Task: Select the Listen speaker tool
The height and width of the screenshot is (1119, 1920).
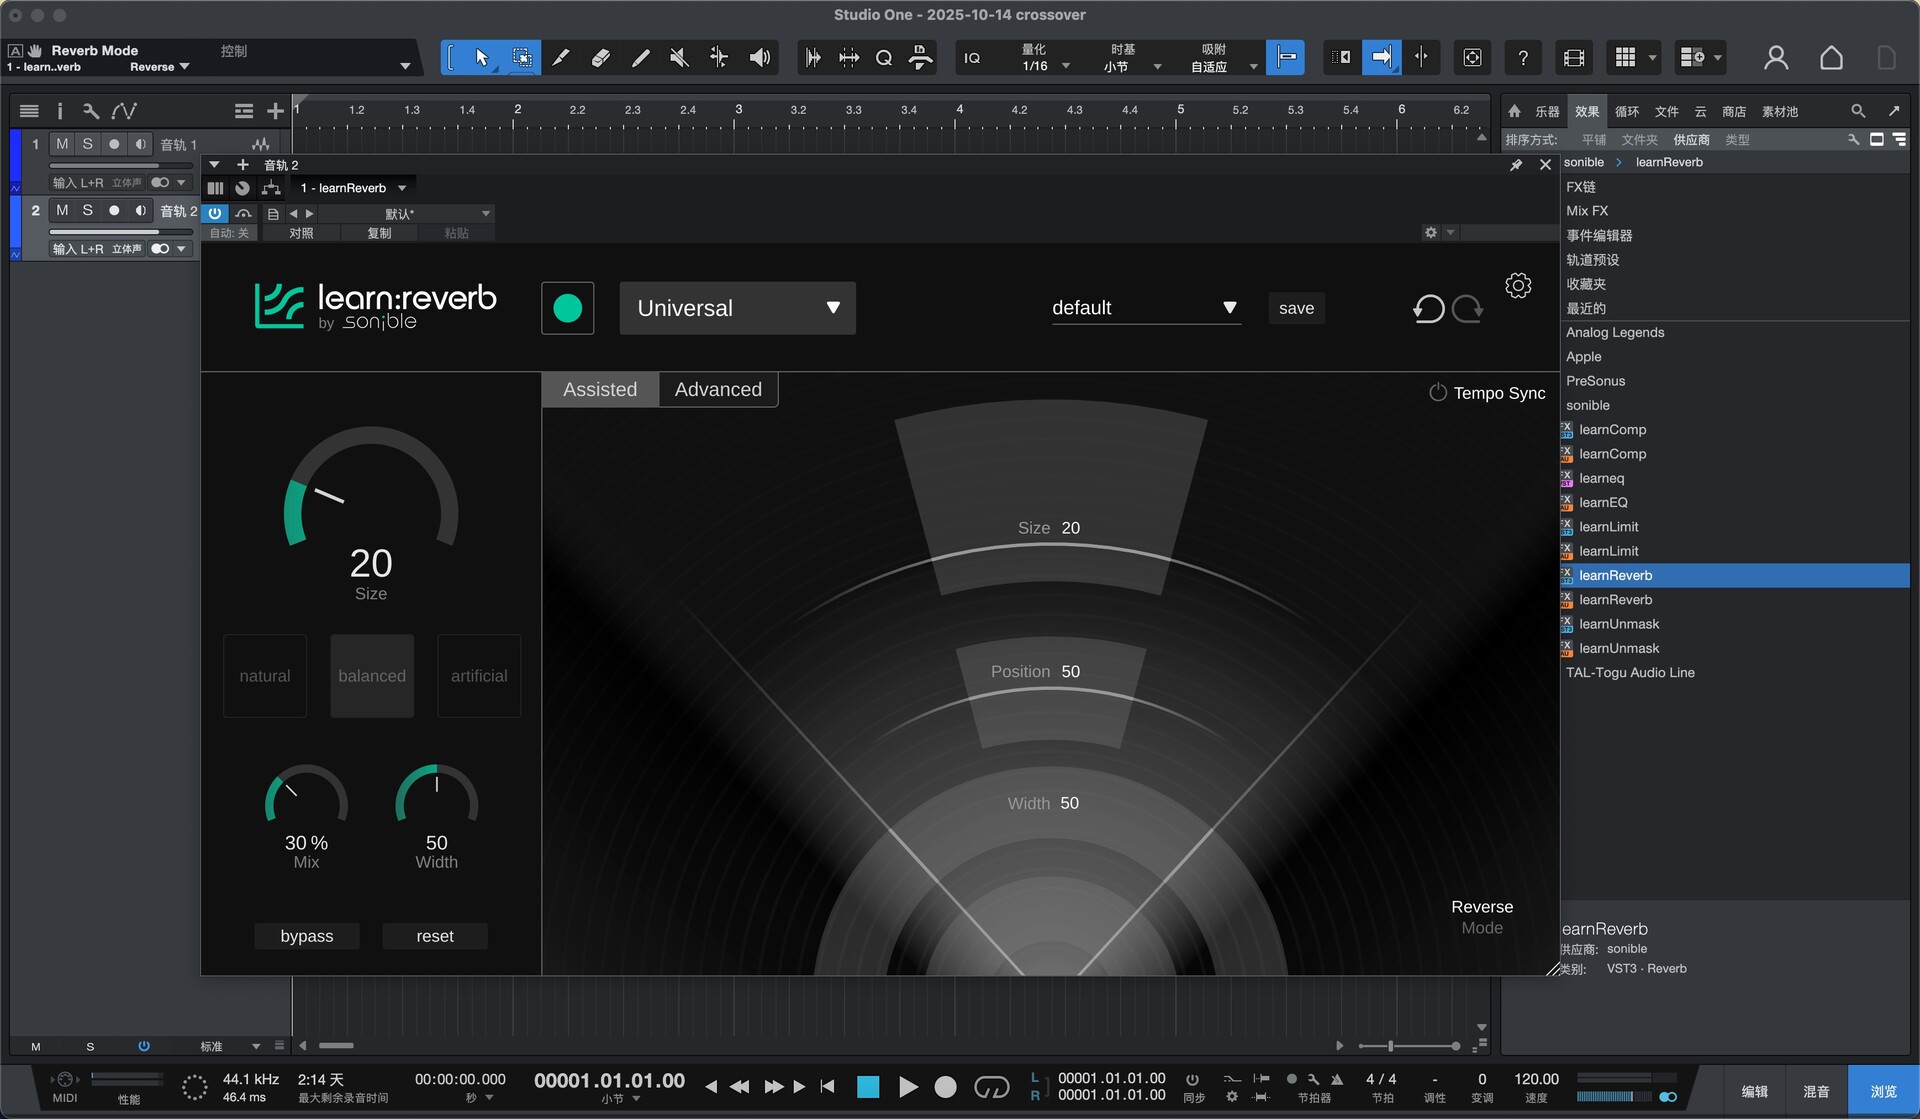Action: [x=760, y=58]
